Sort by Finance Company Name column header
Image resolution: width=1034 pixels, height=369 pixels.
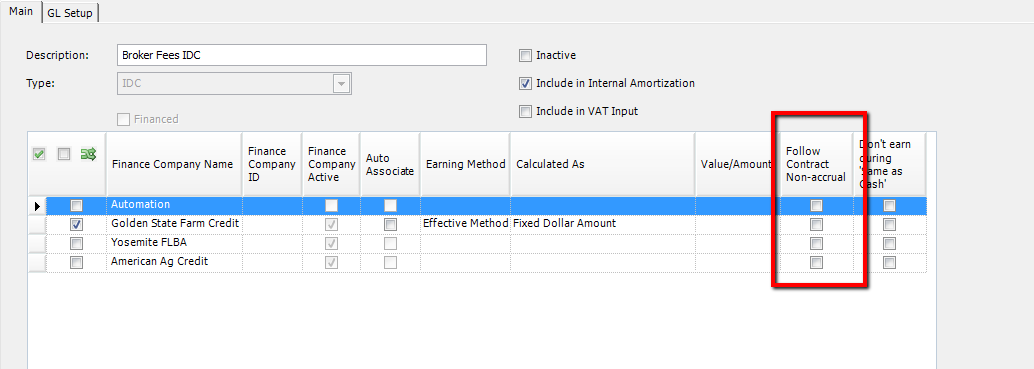[173, 164]
